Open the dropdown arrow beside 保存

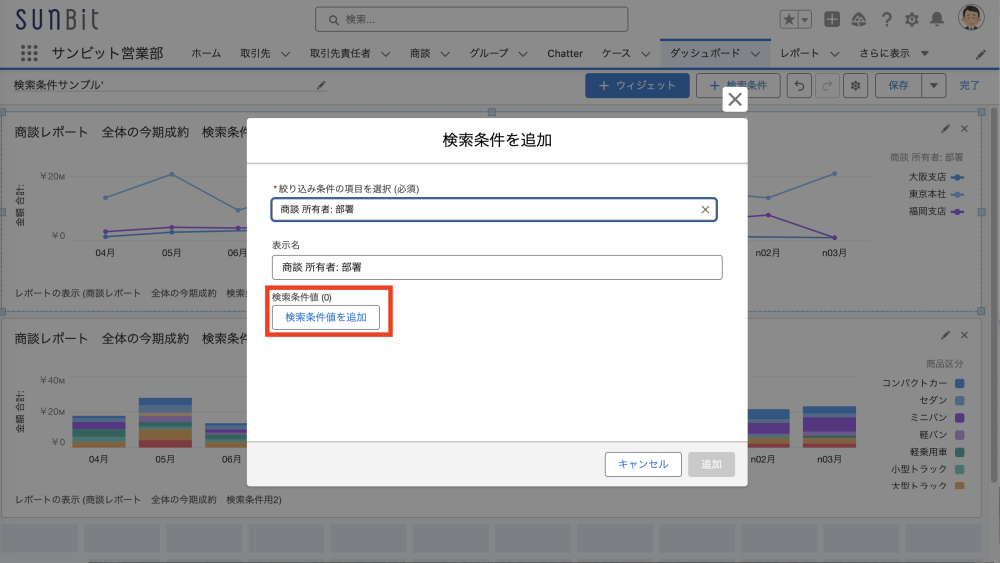click(x=933, y=86)
